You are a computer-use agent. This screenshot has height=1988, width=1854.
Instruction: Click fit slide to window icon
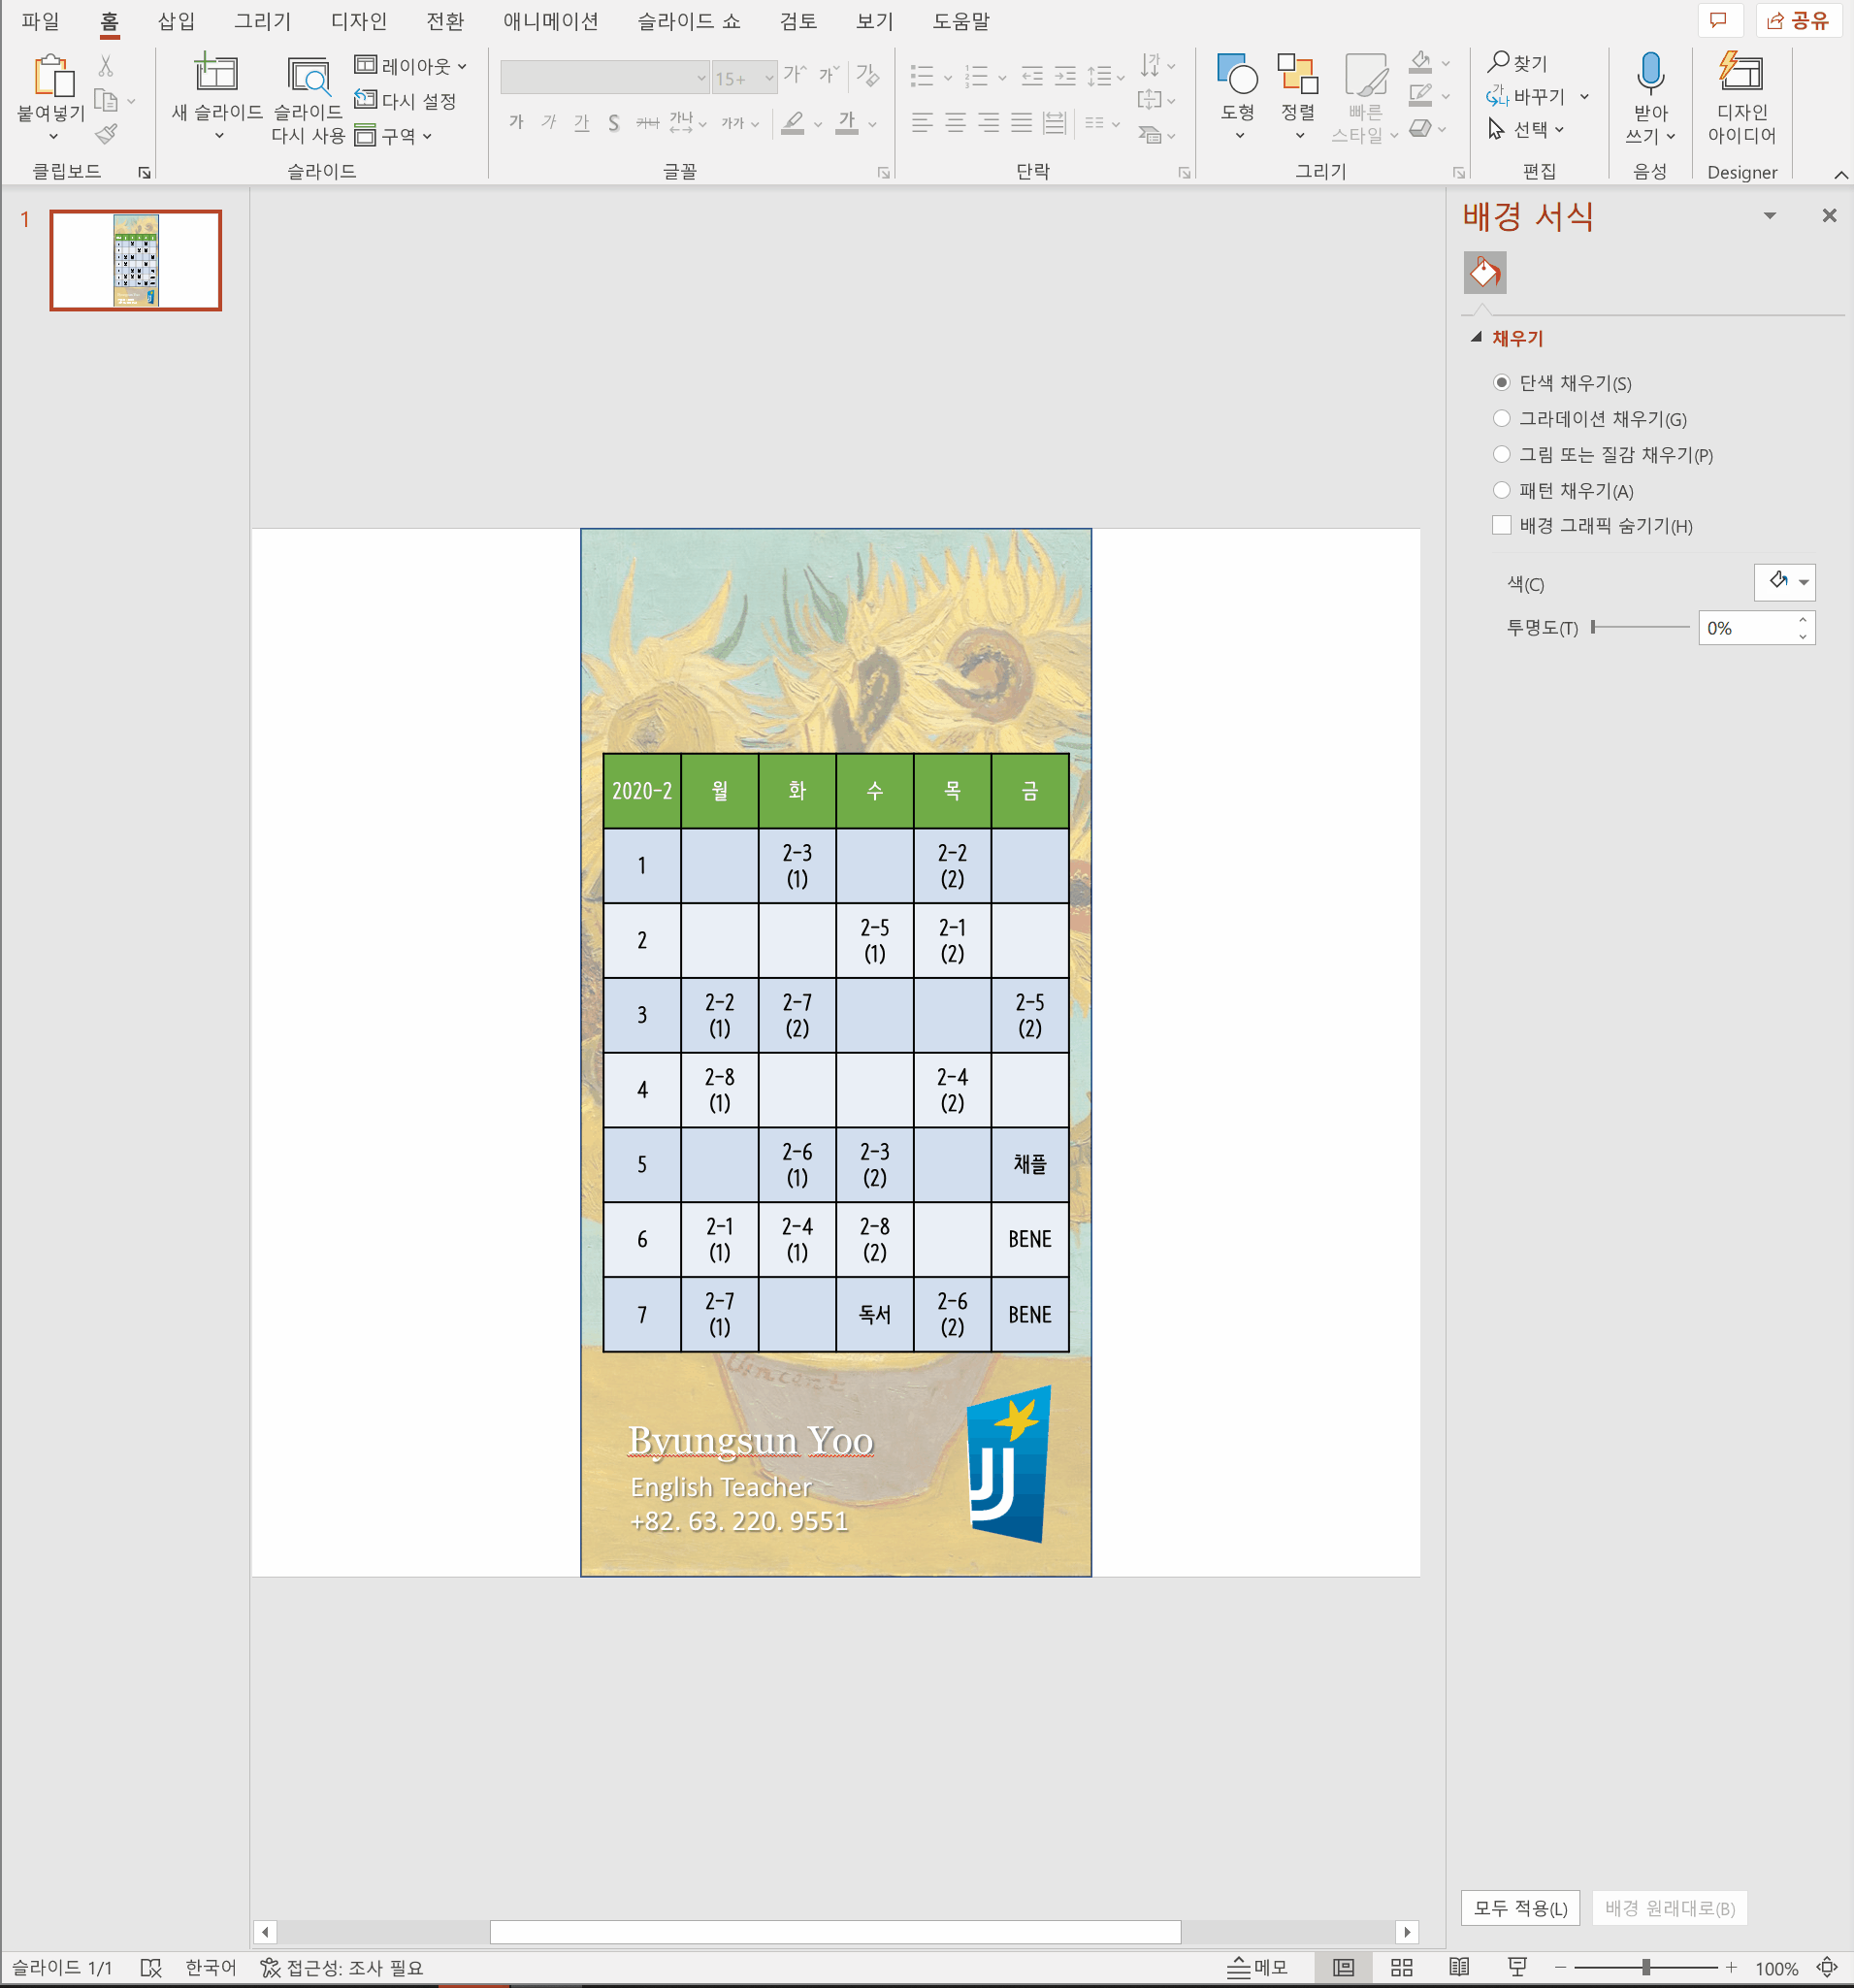pyautogui.click(x=1827, y=1967)
